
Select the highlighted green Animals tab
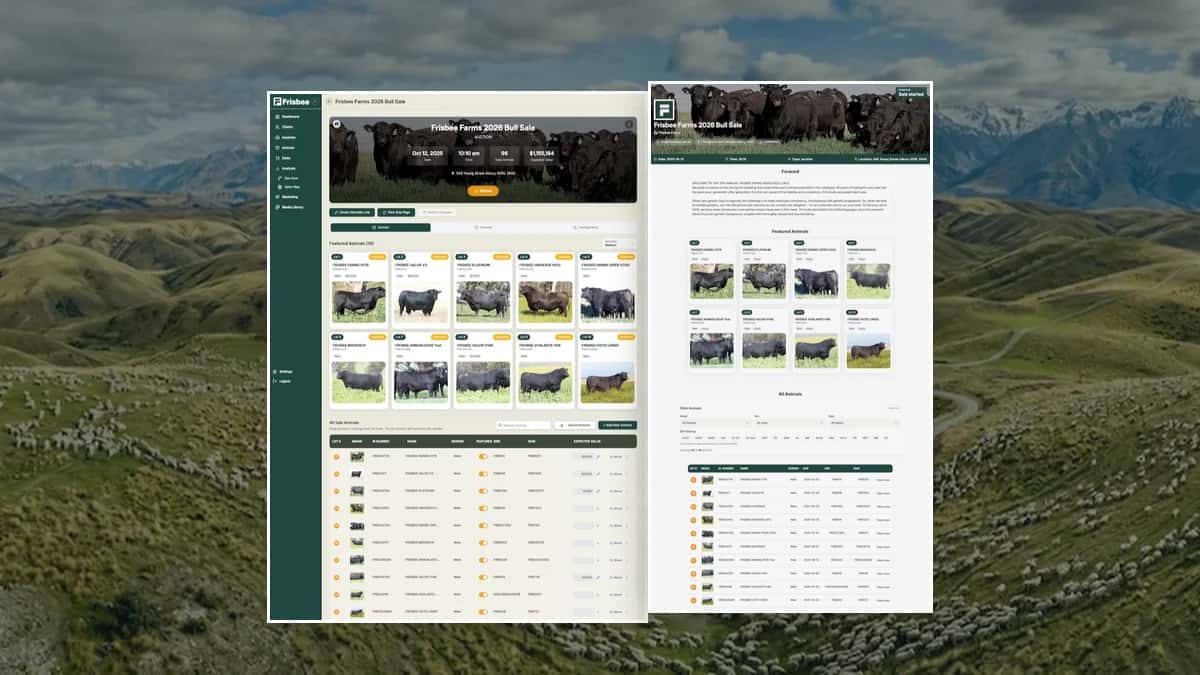[380, 228]
